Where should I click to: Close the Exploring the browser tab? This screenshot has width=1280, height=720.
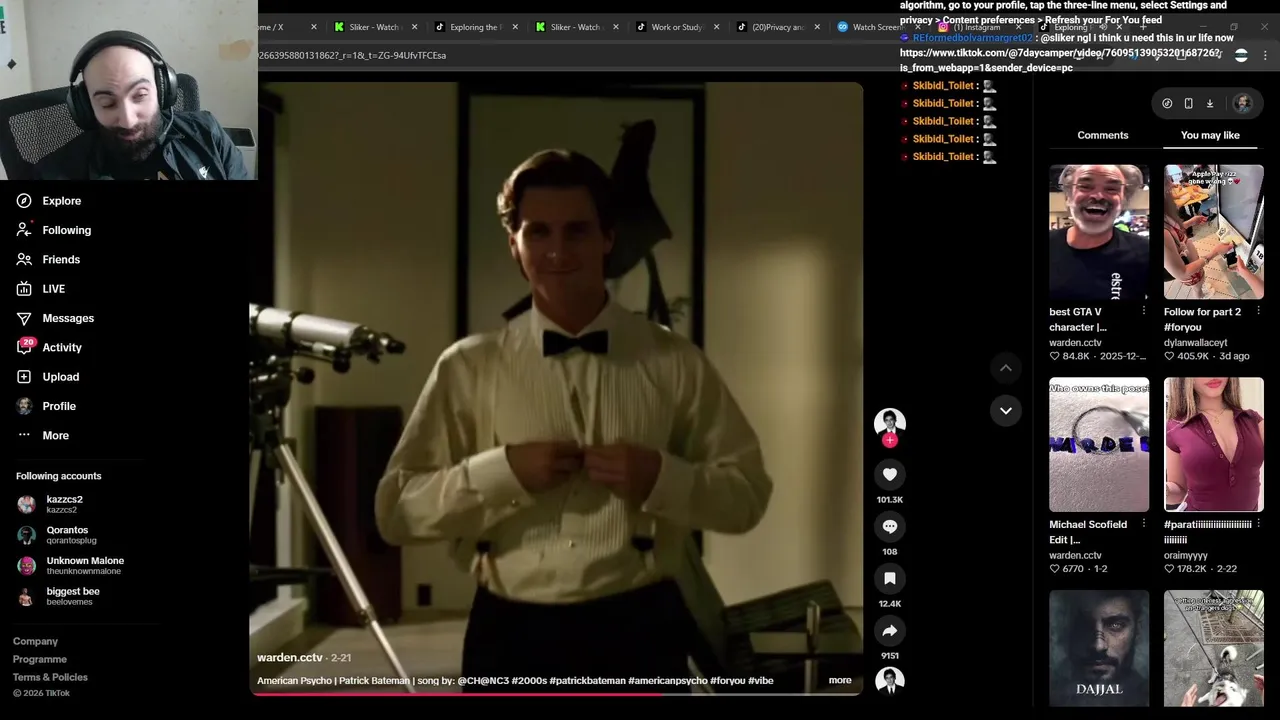(515, 27)
